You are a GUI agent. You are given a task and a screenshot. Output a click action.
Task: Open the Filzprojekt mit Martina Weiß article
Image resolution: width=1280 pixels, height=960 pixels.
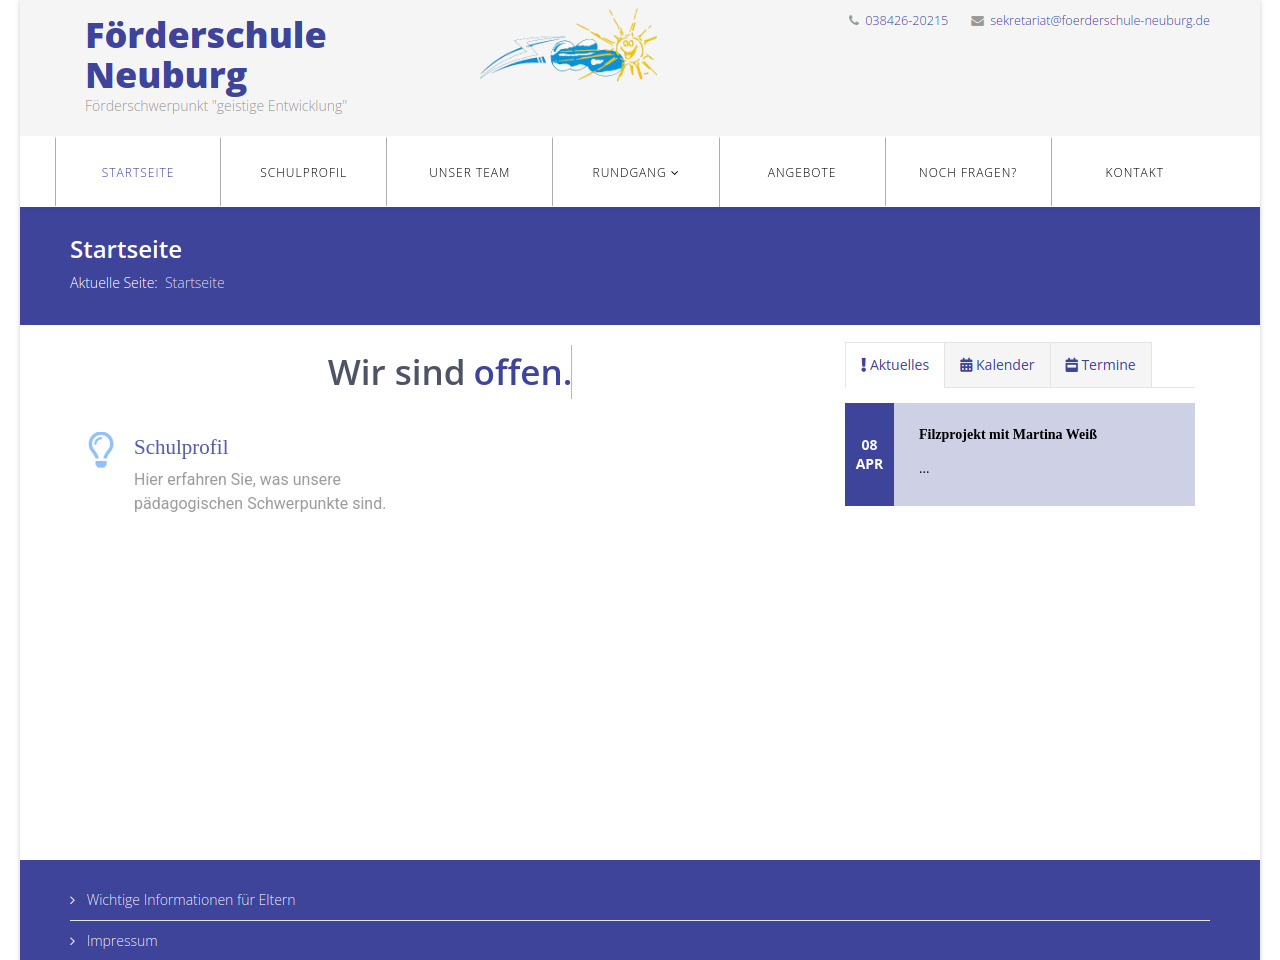1007,435
